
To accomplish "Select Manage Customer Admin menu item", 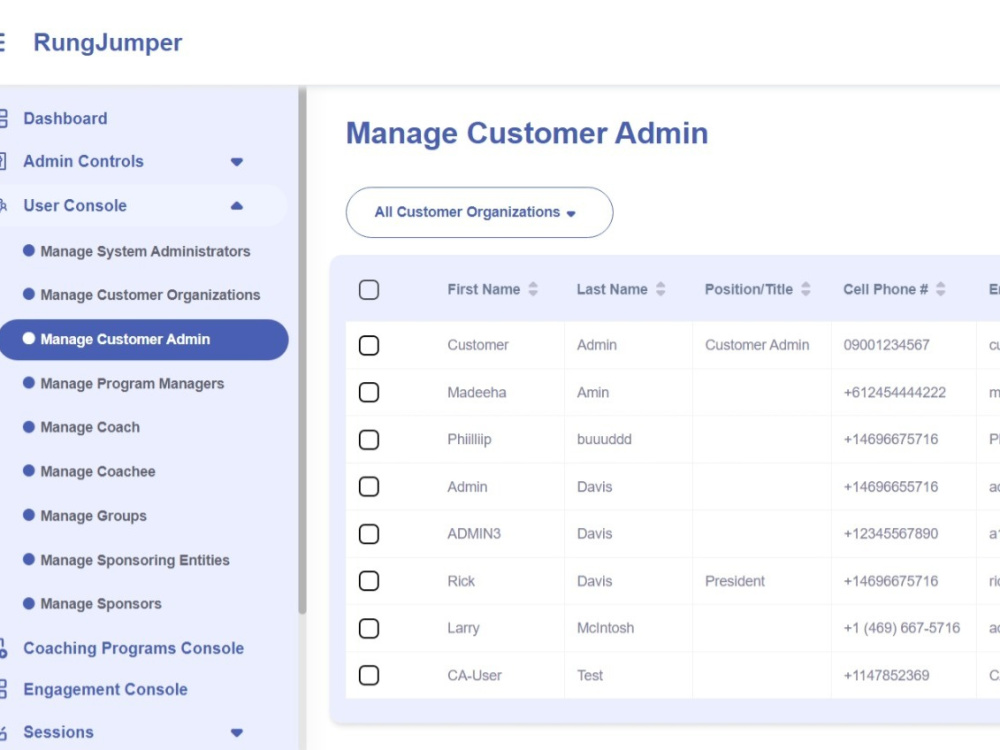I will click(x=143, y=339).
